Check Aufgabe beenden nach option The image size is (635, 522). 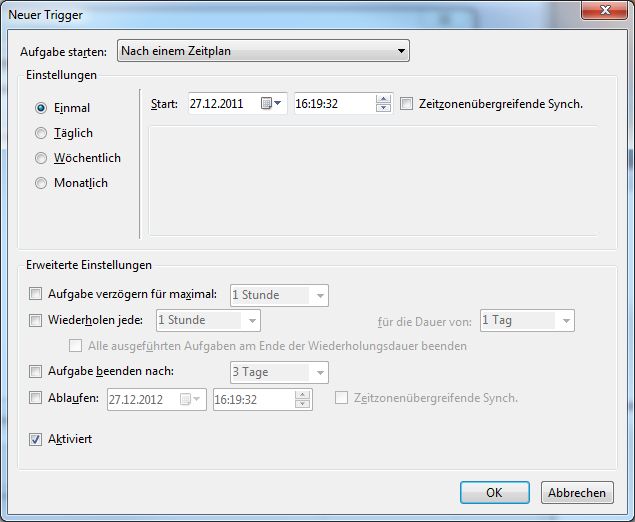click(x=35, y=371)
